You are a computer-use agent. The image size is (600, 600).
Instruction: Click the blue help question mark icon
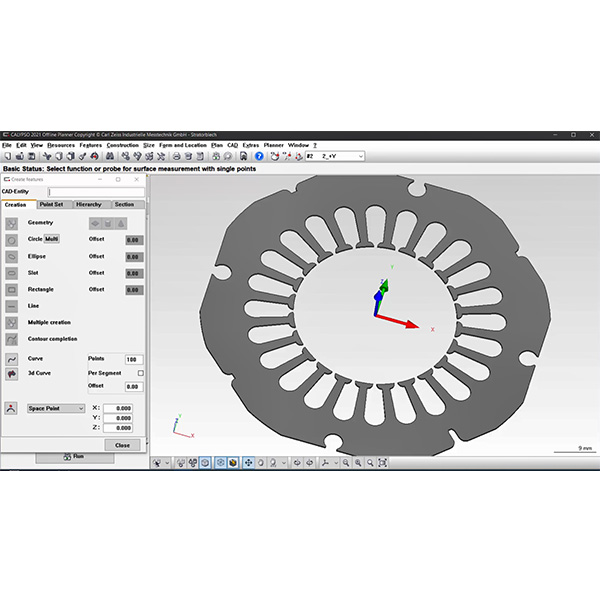259,156
